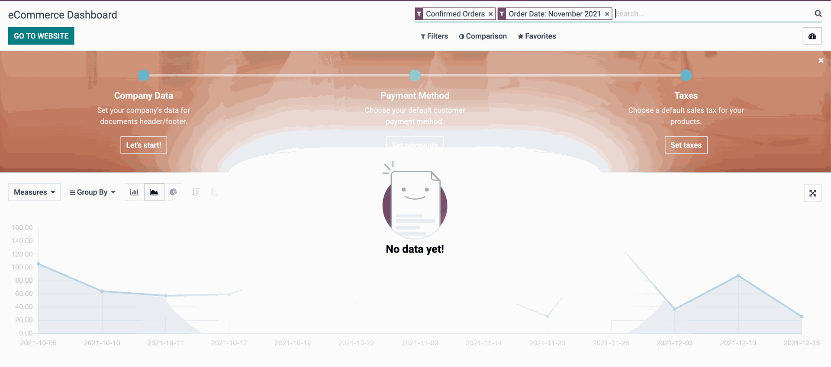The height and width of the screenshot is (367, 831).
Task: Open the Filters menu
Action: point(434,36)
